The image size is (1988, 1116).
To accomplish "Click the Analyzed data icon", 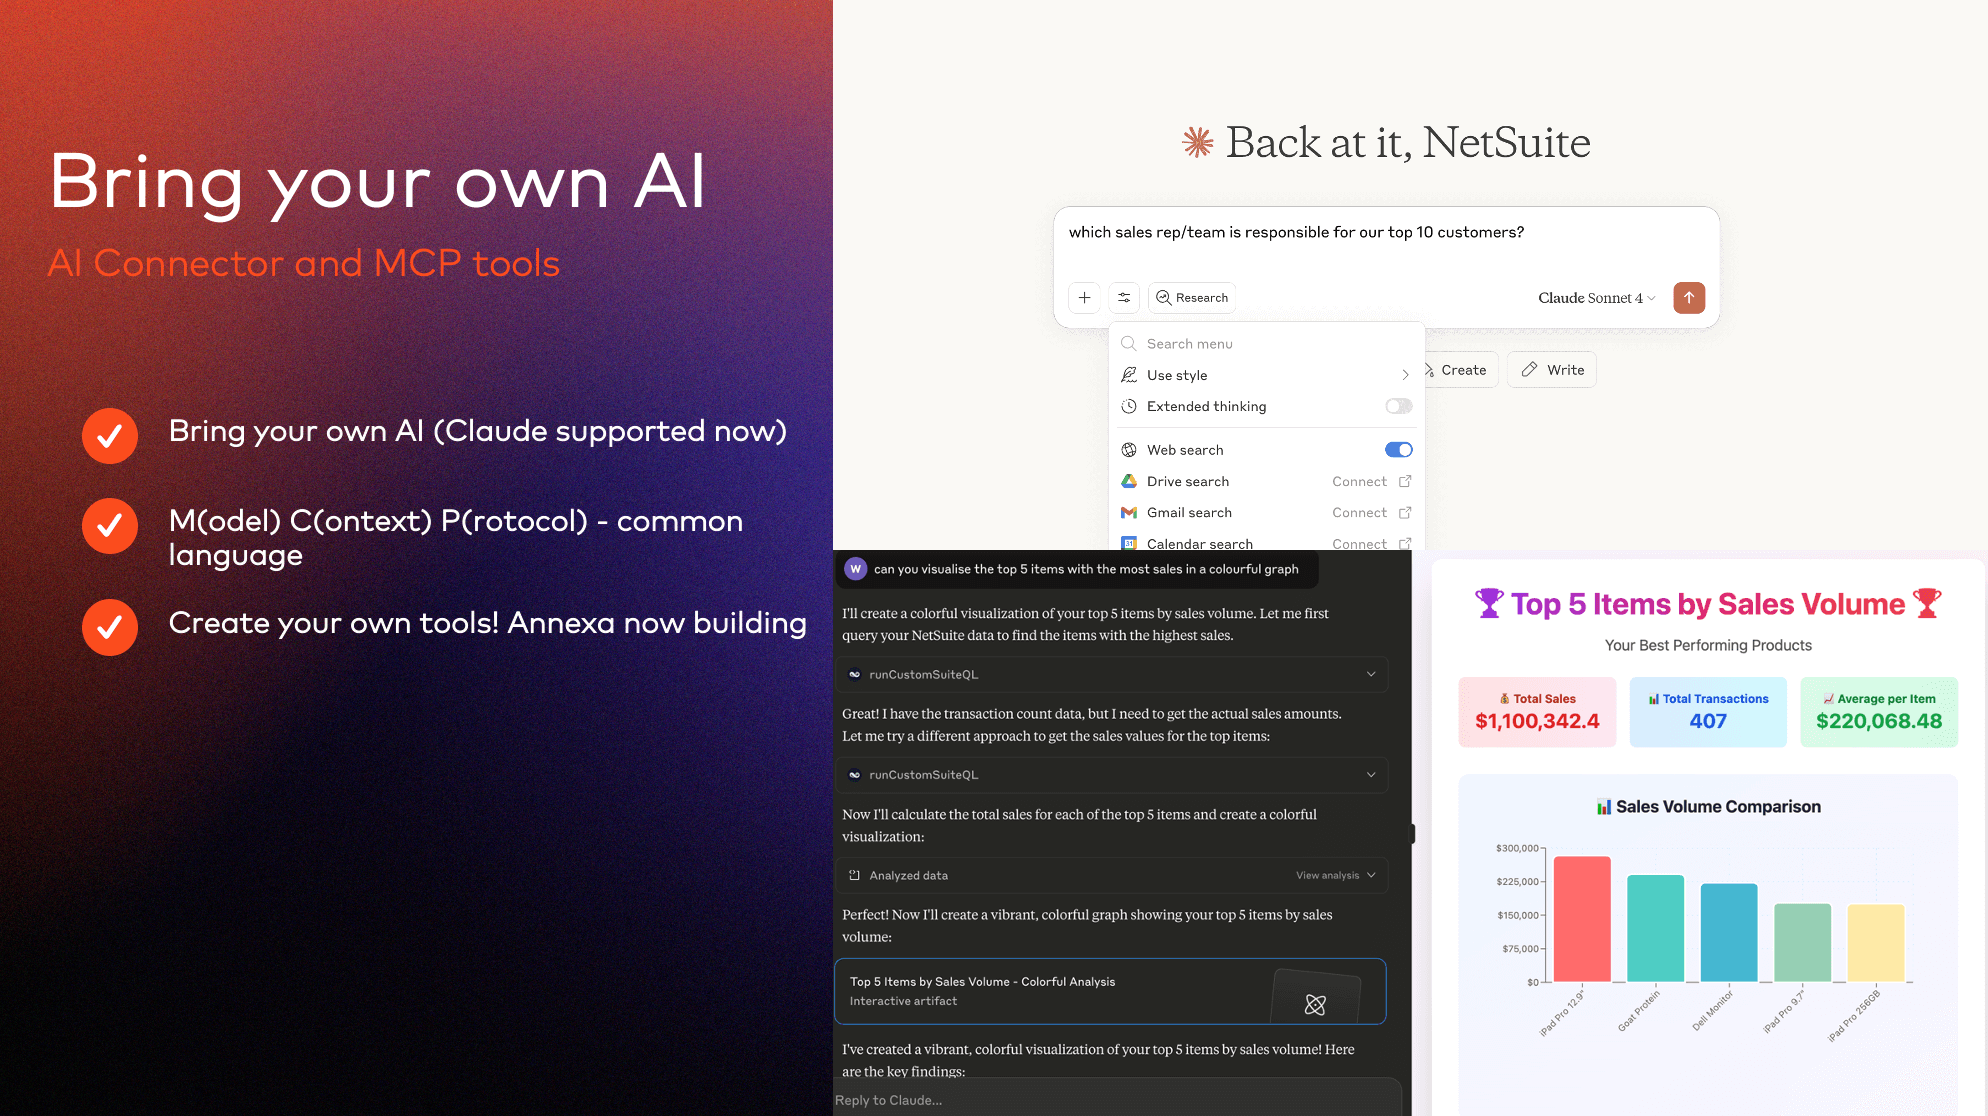I will pyautogui.click(x=855, y=875).
